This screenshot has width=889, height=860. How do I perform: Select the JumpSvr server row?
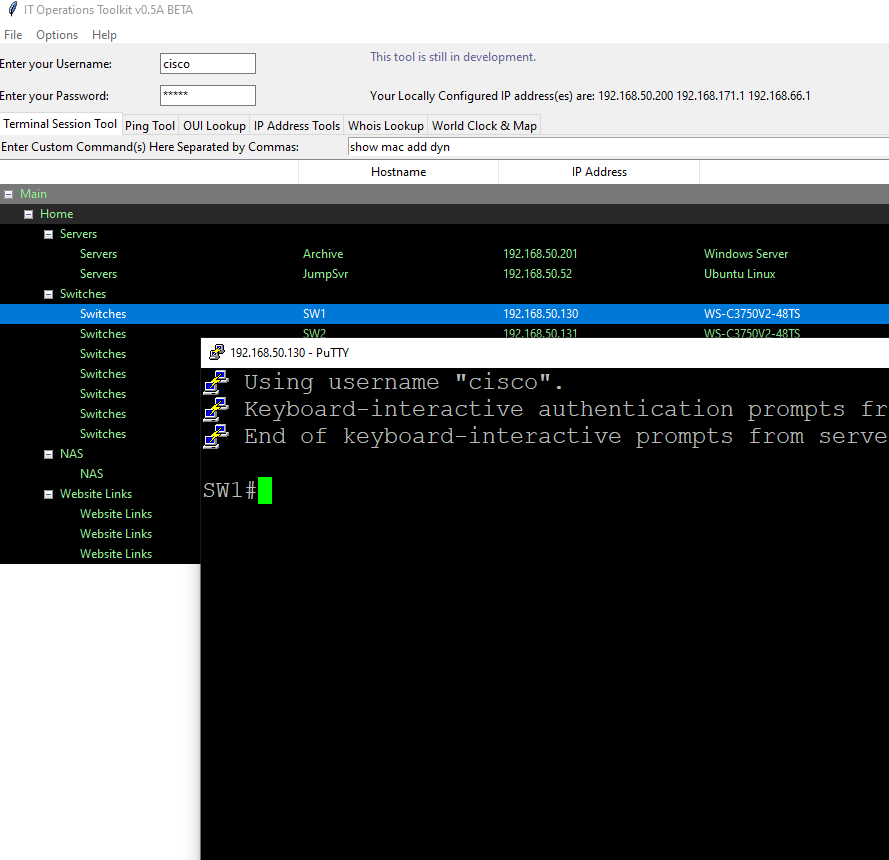pyautogui.click(x=444, y=274)
